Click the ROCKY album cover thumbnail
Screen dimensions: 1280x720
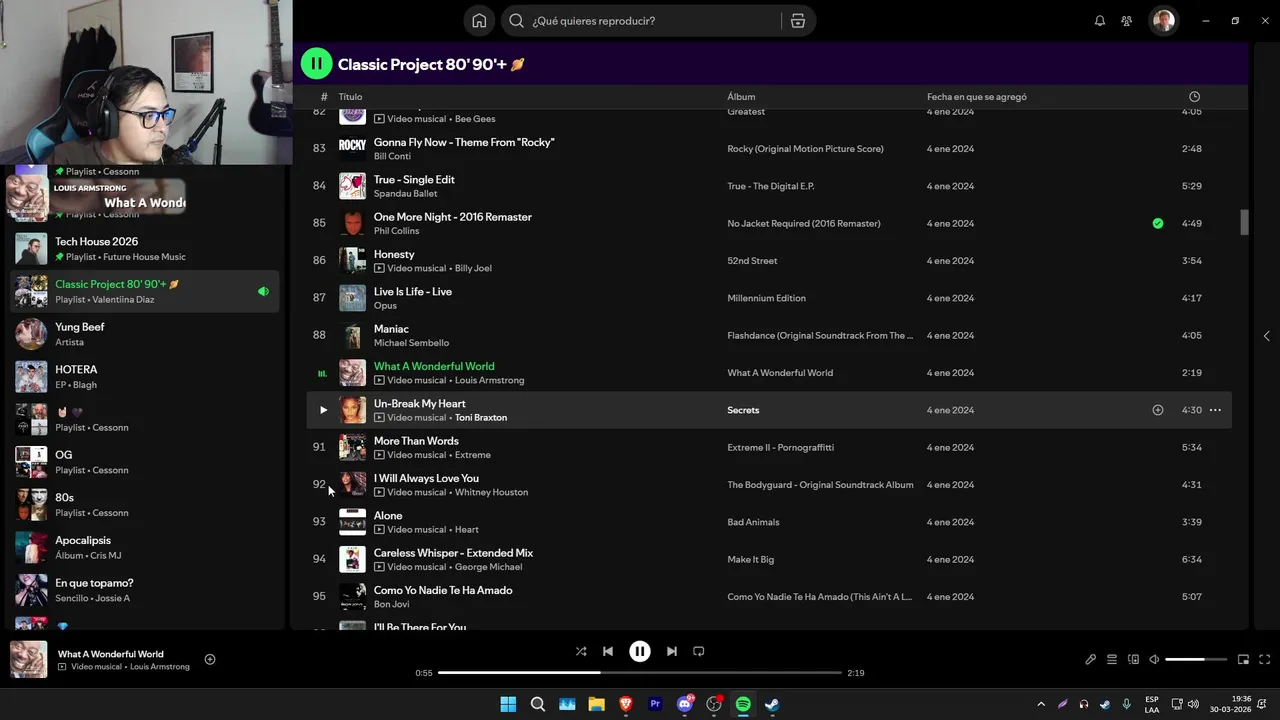[352, 148]
